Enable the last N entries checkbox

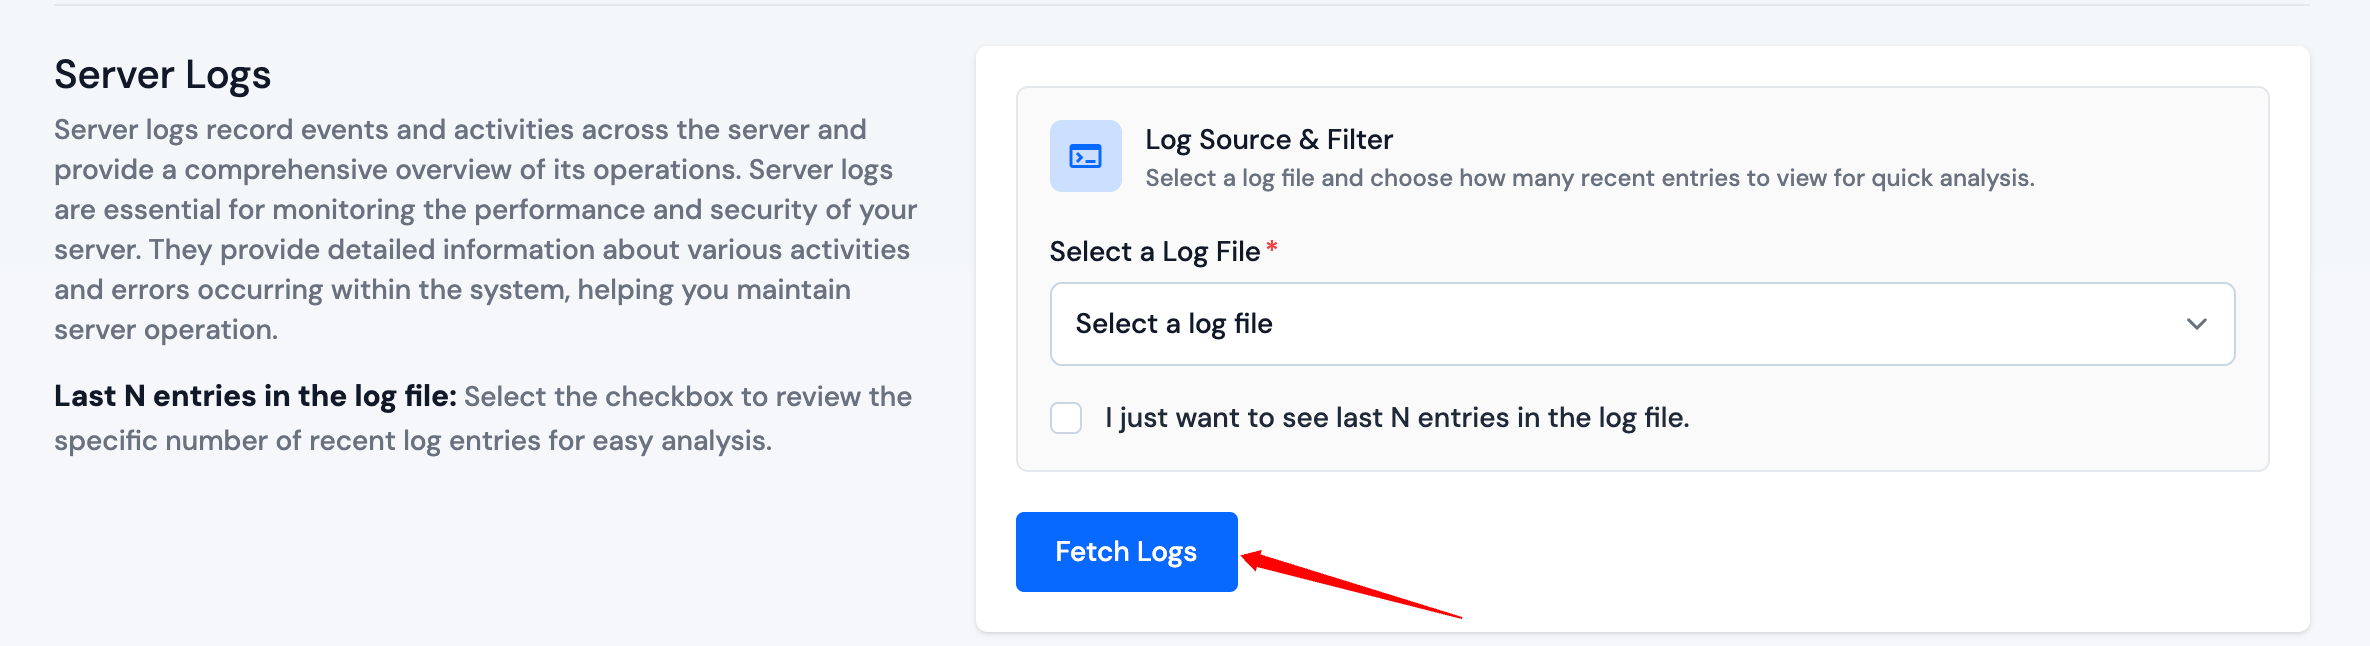[x=1066, y=418]
